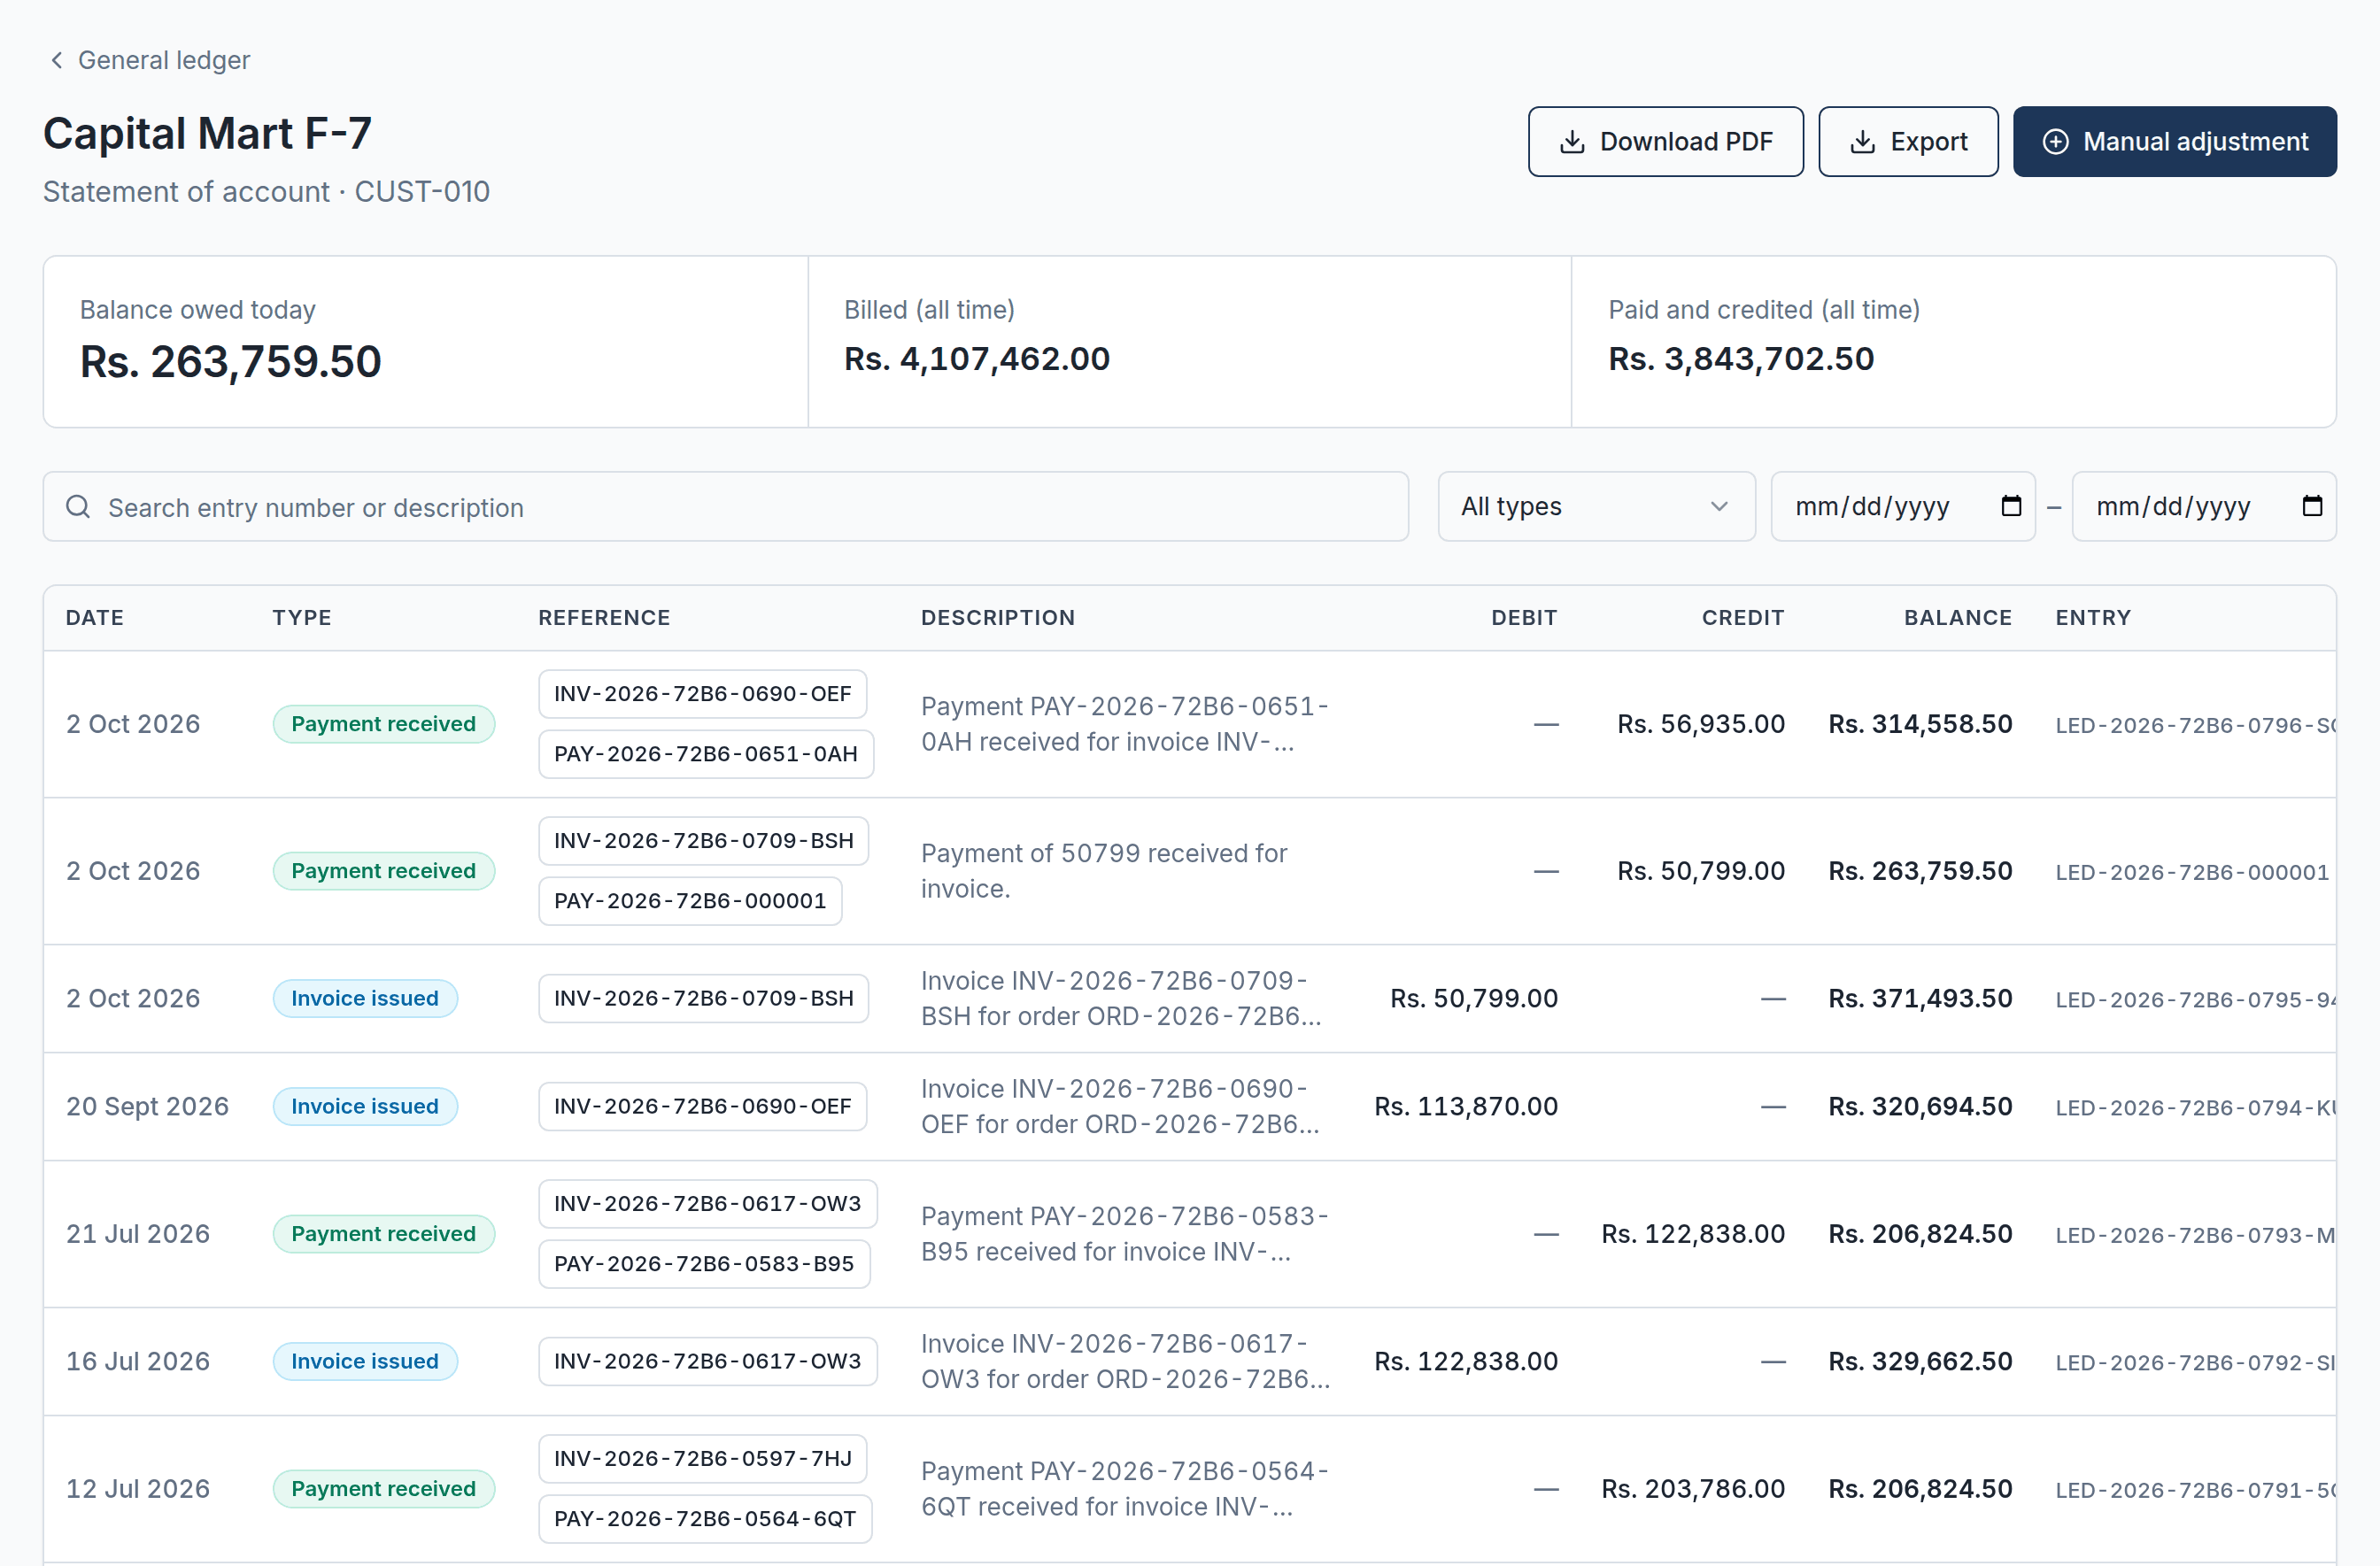Screen dimensions: 2380x1566
Task: Open reference PAY-2026-72B6-000001
Action: tap(690, 901)
